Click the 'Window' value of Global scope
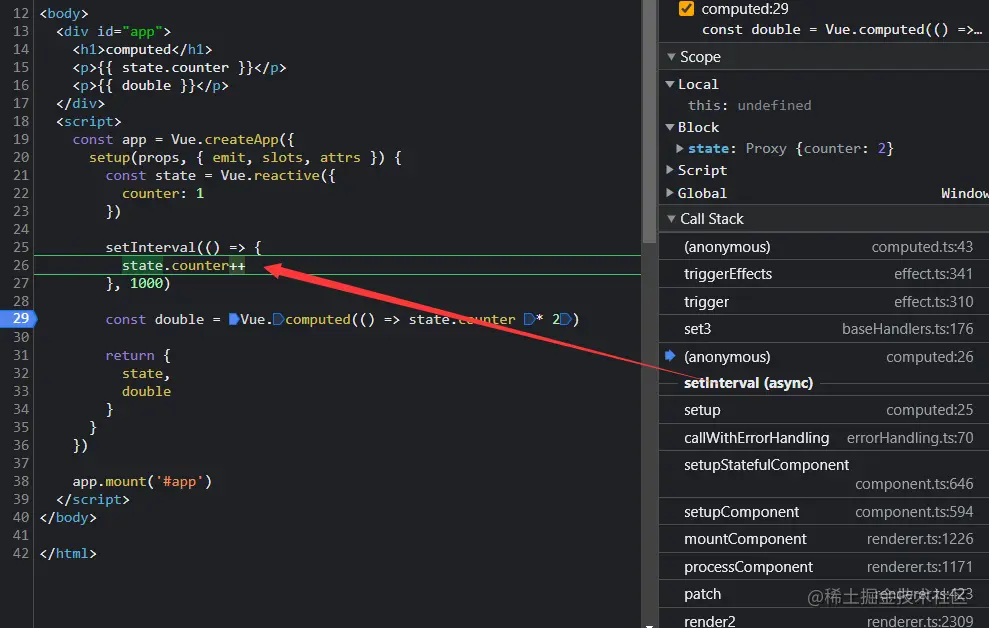Image resolution: width=989 pixels, height=628 pixels. click(964, 193)
